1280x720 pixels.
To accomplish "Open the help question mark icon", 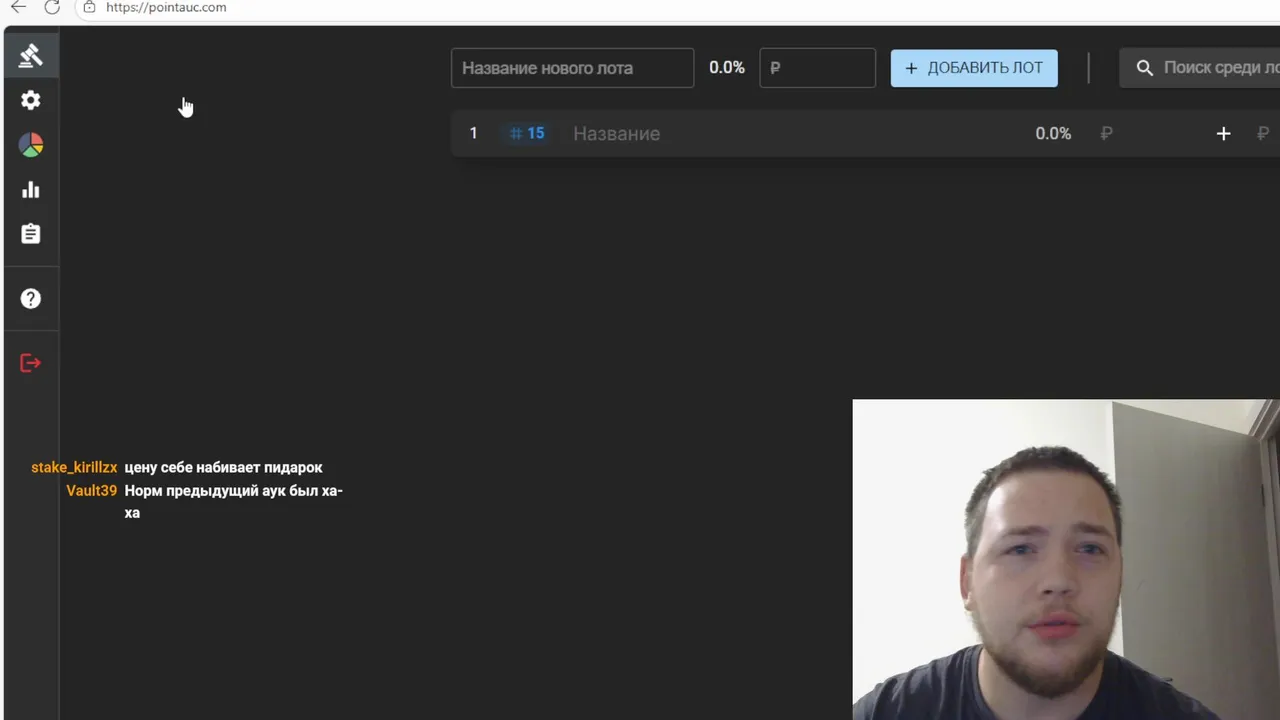I will pos(31,299).
